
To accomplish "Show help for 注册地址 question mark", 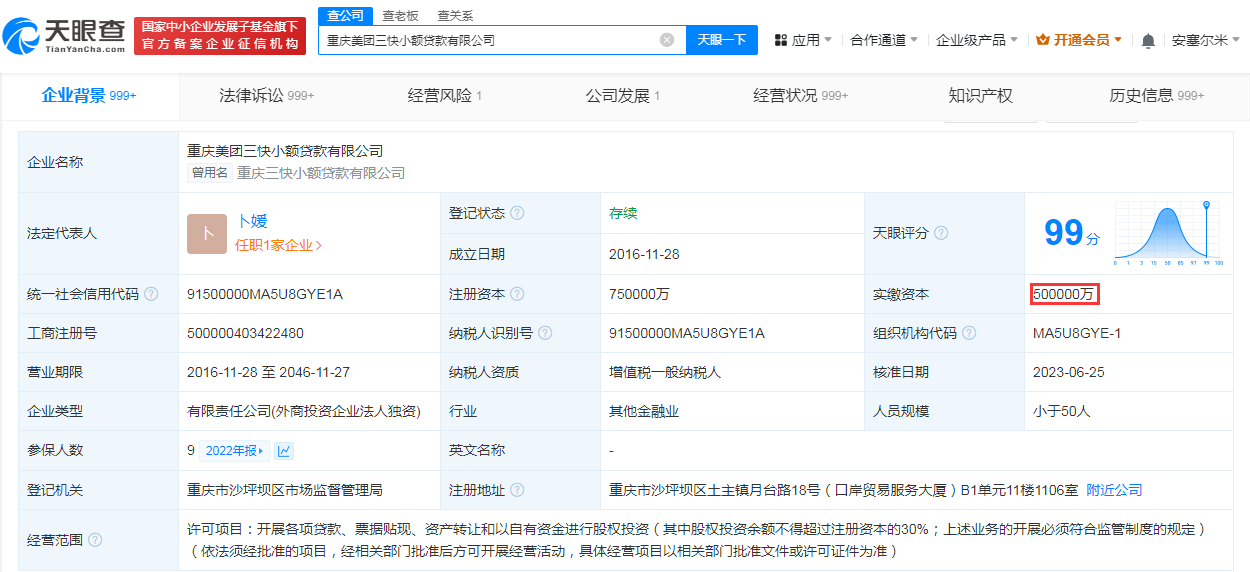I will click(517, 490).
